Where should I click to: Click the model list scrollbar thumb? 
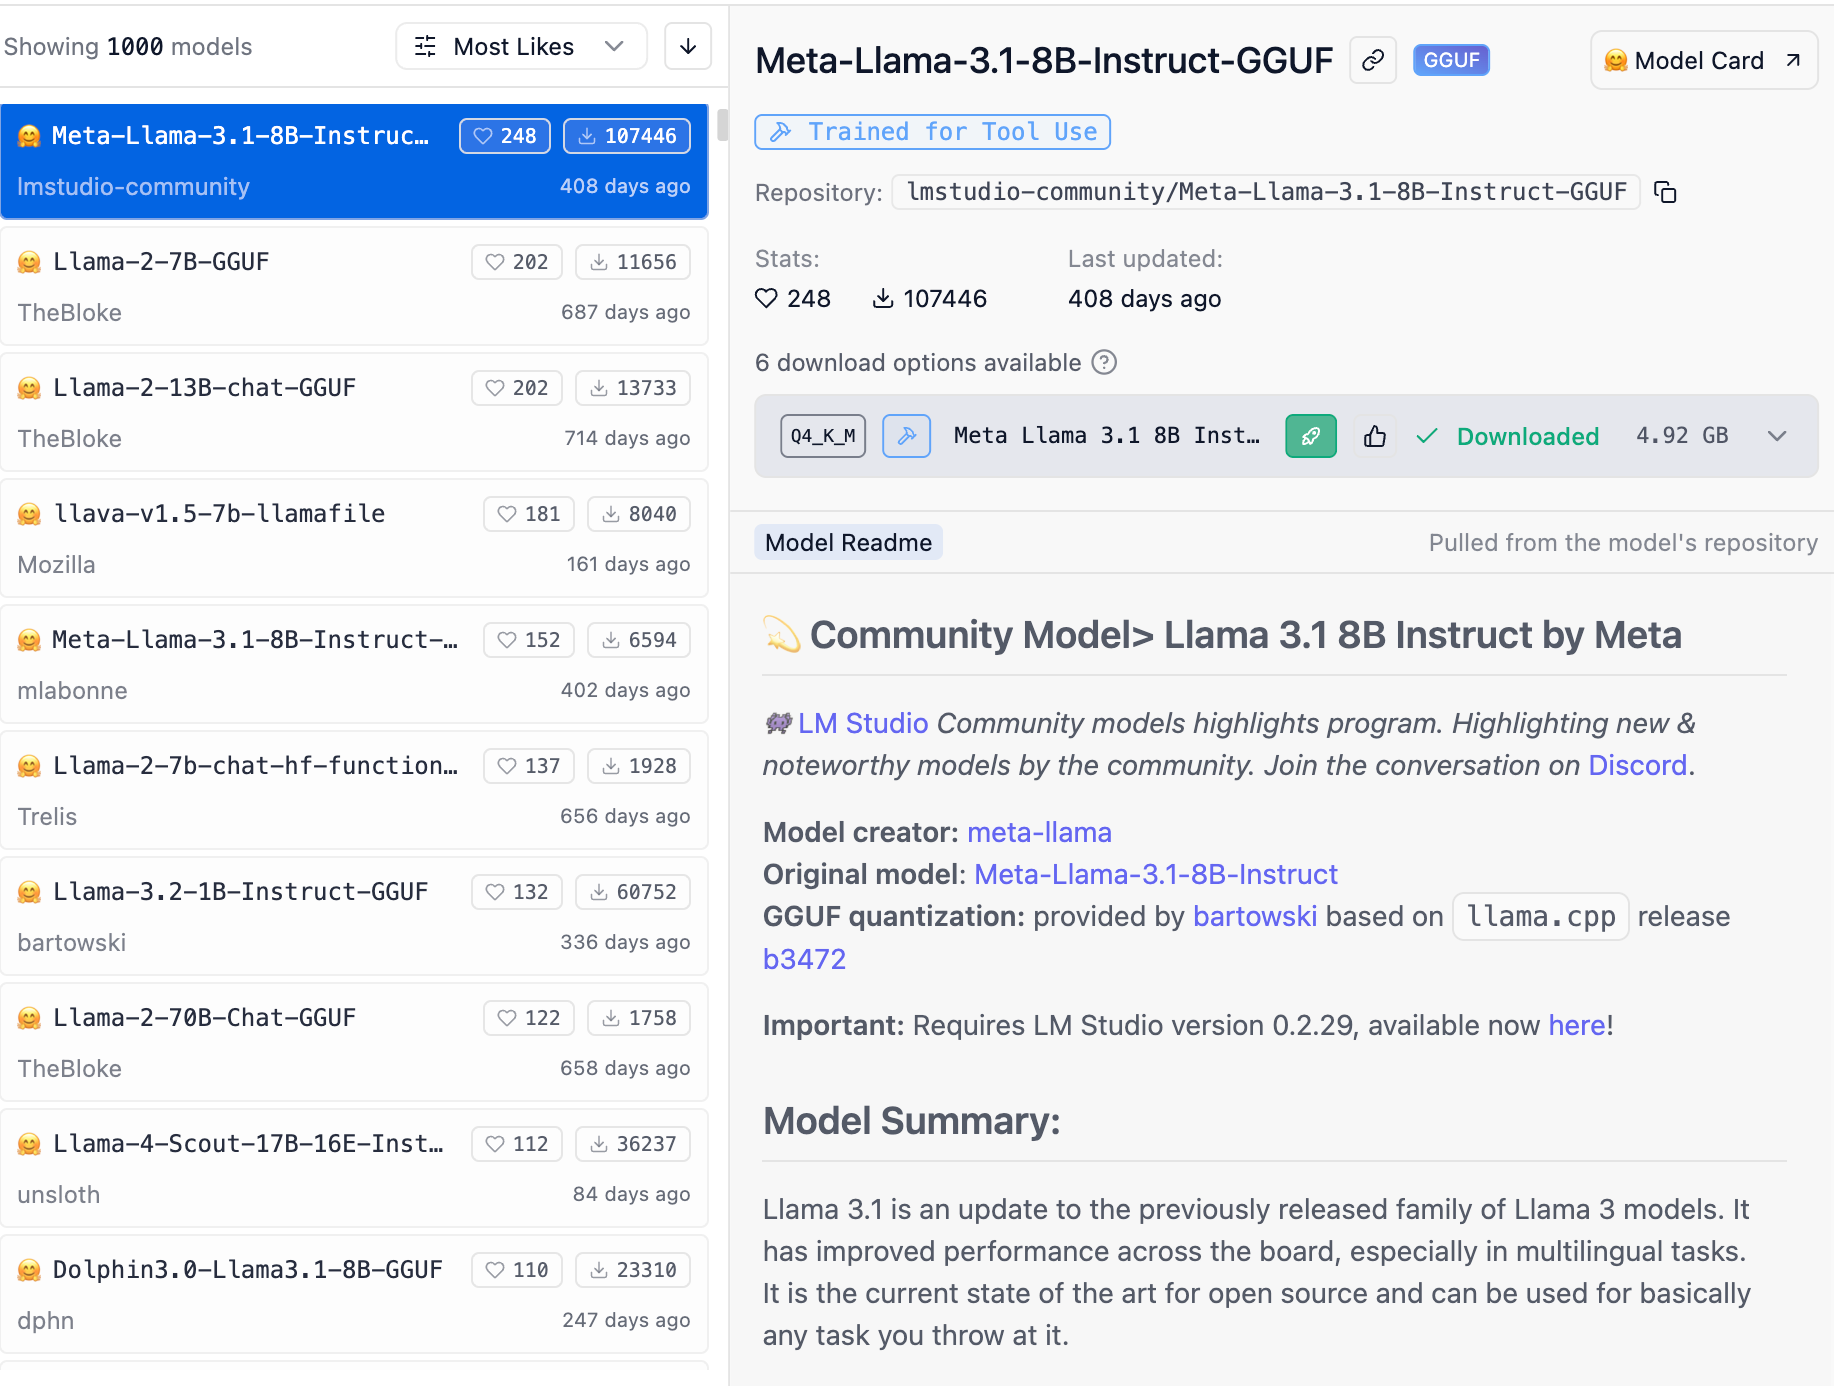click(x=722, y=125)
